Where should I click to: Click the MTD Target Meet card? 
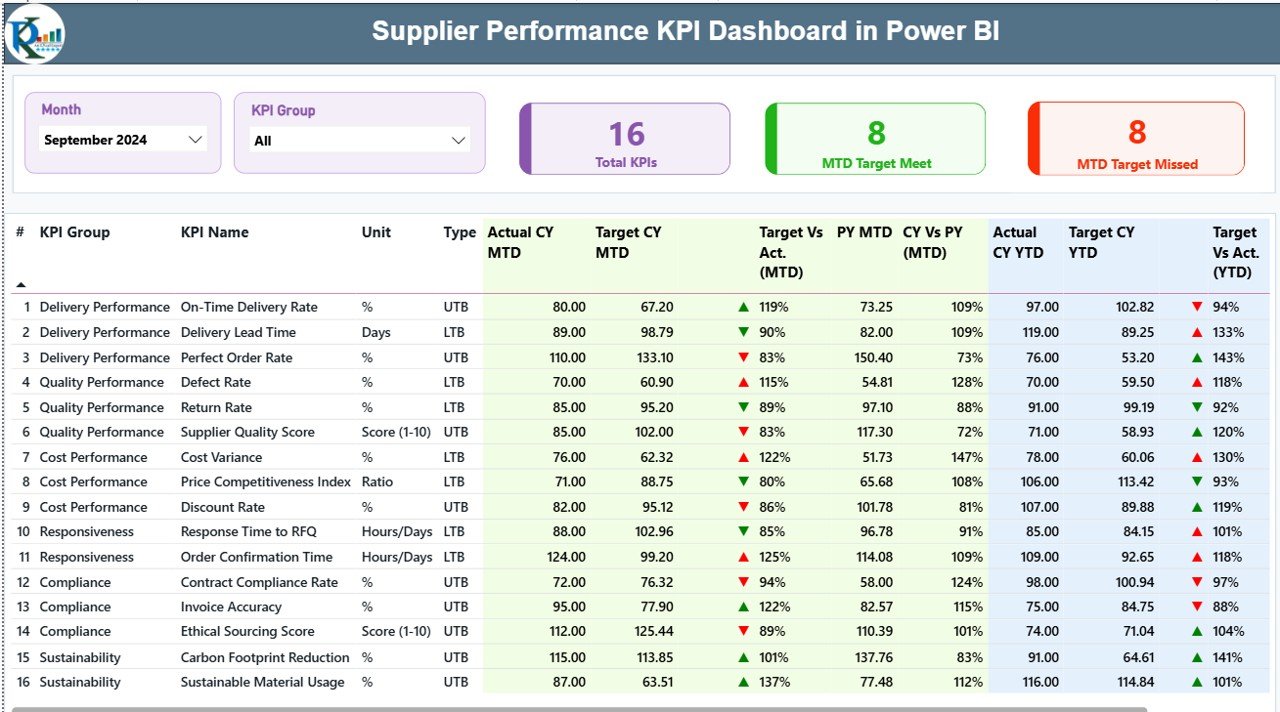click(x=876, y=139)
